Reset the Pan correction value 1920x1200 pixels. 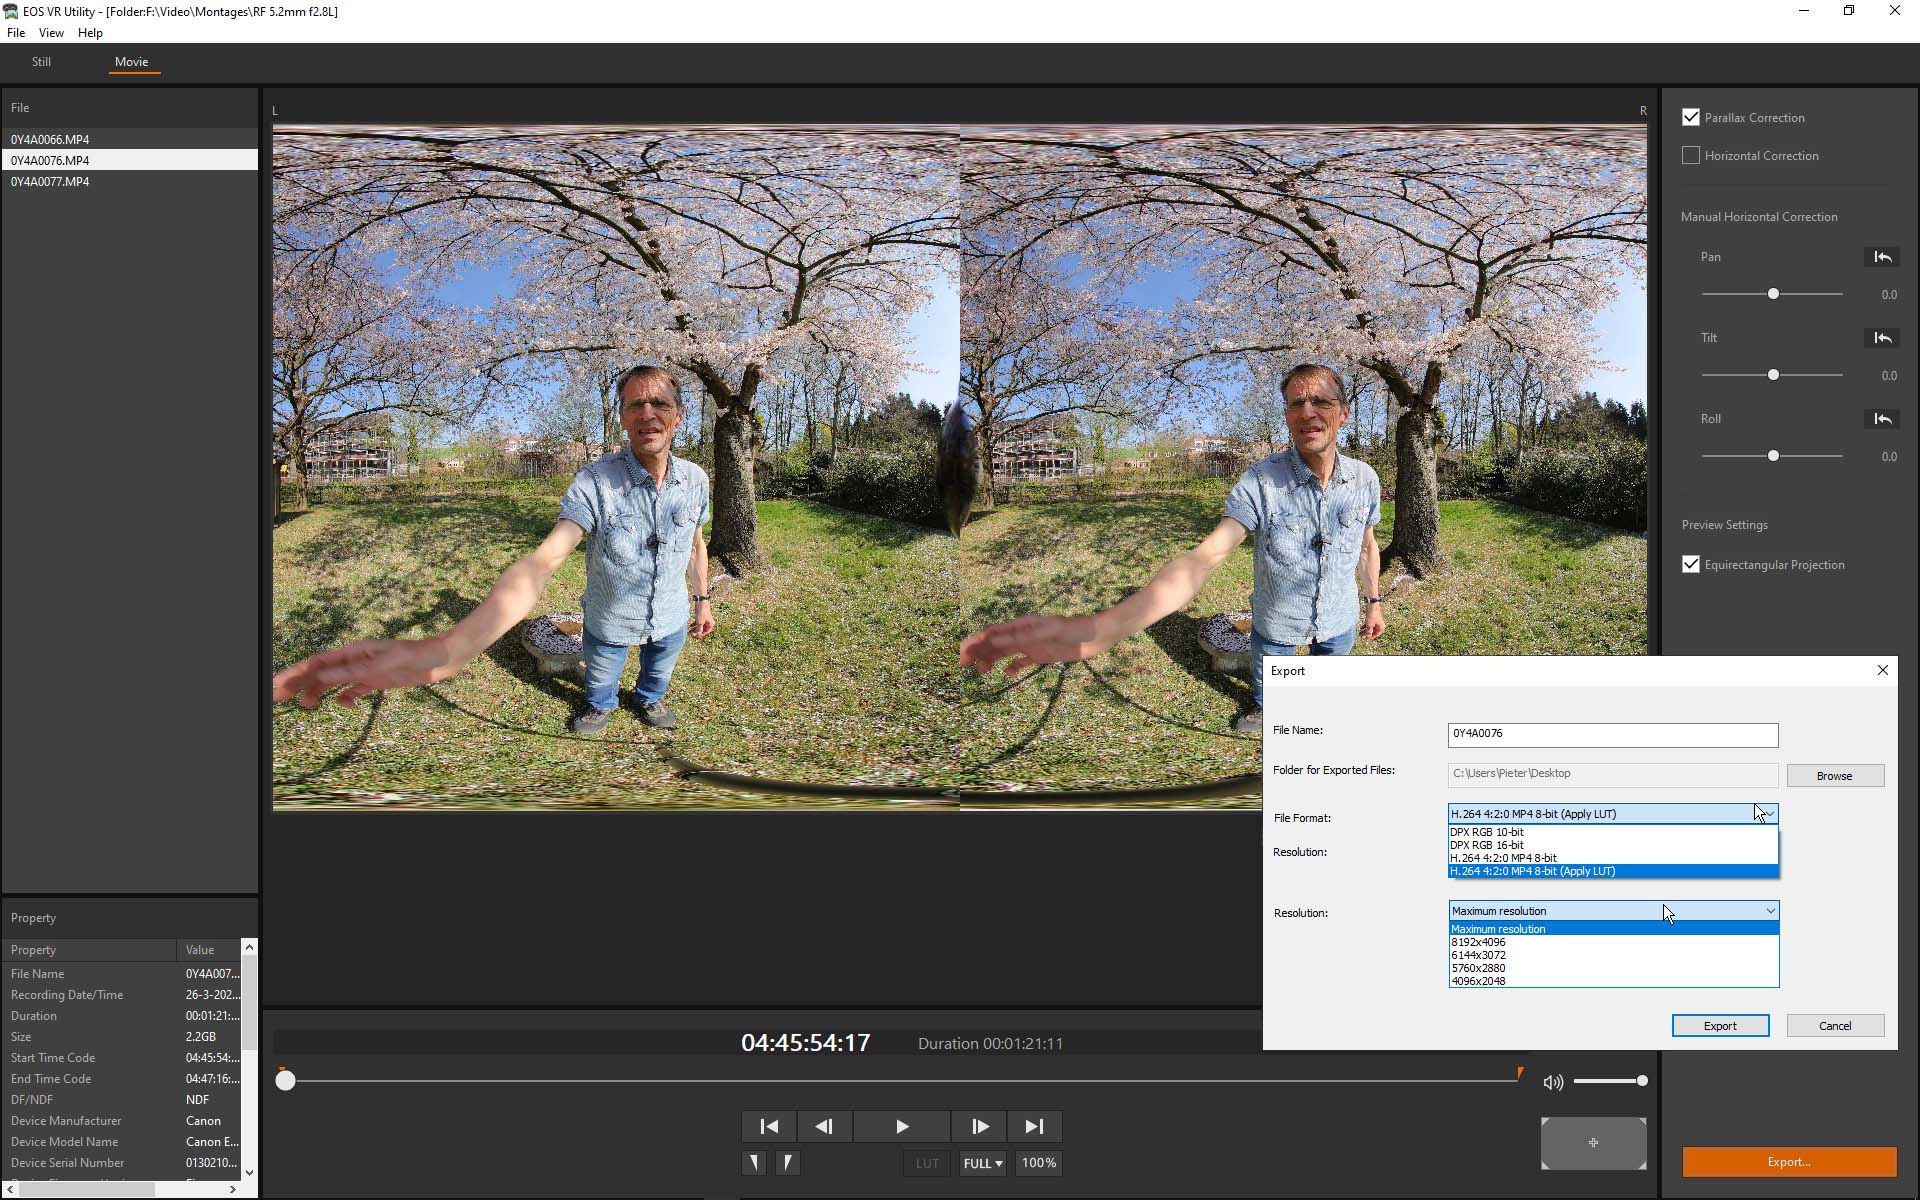pyautogui.click(x=1881, y=257)
